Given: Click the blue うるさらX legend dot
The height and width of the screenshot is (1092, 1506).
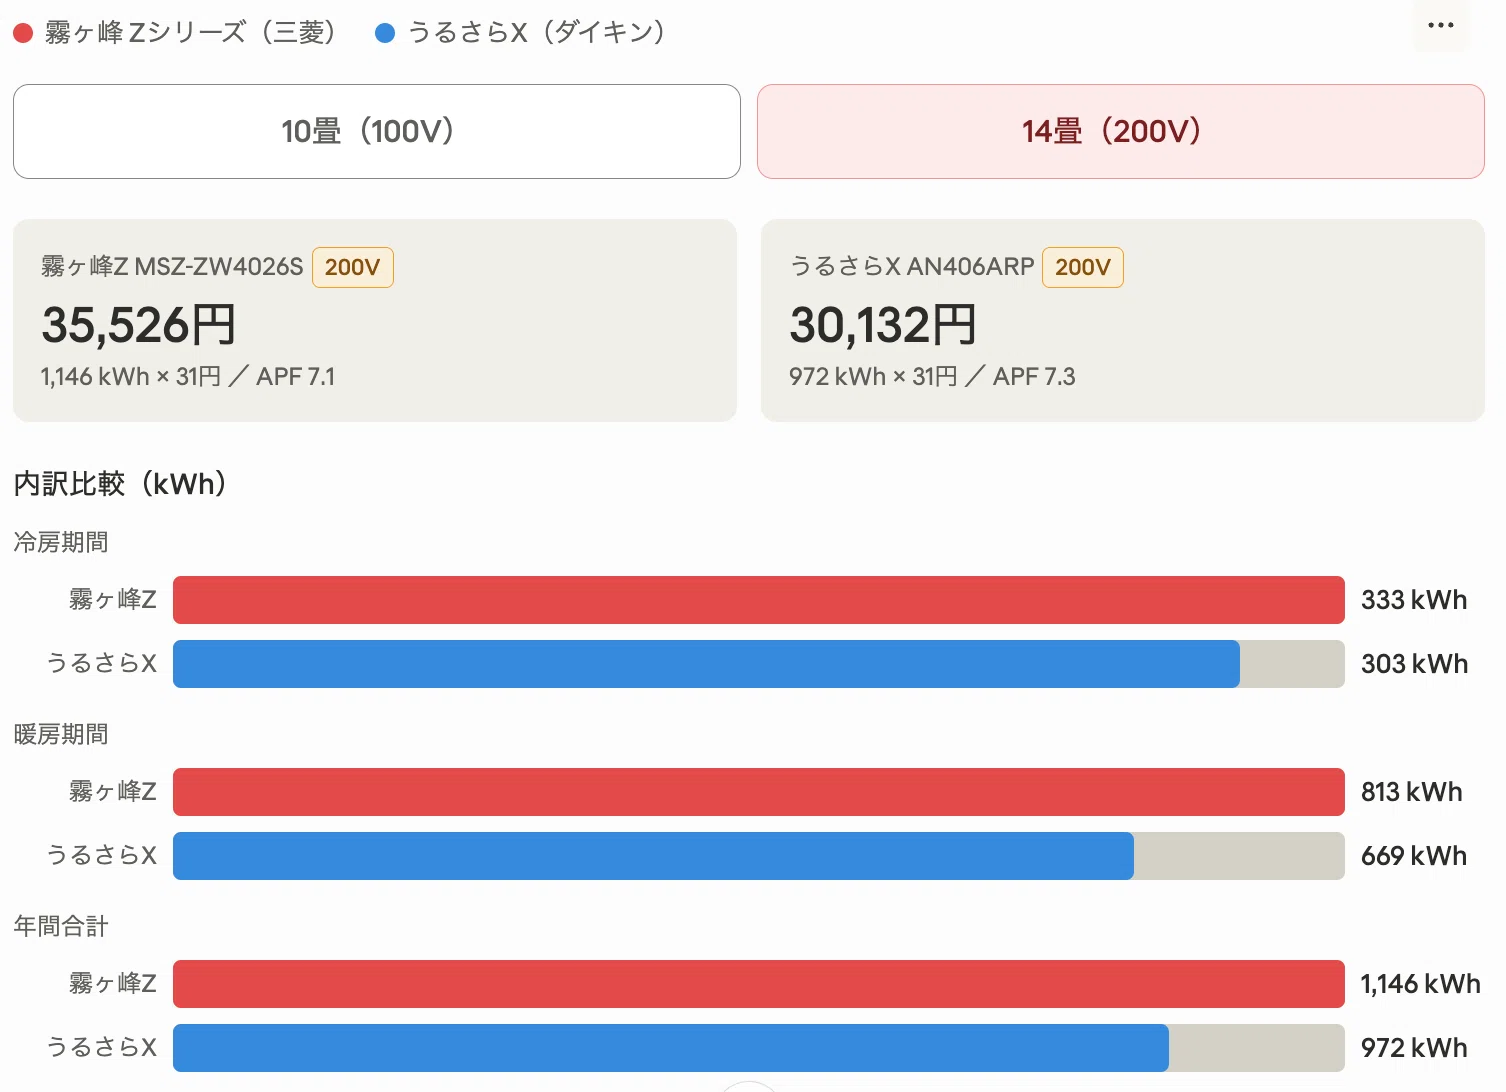Looking at the screenshot, I should click(385, 33).
